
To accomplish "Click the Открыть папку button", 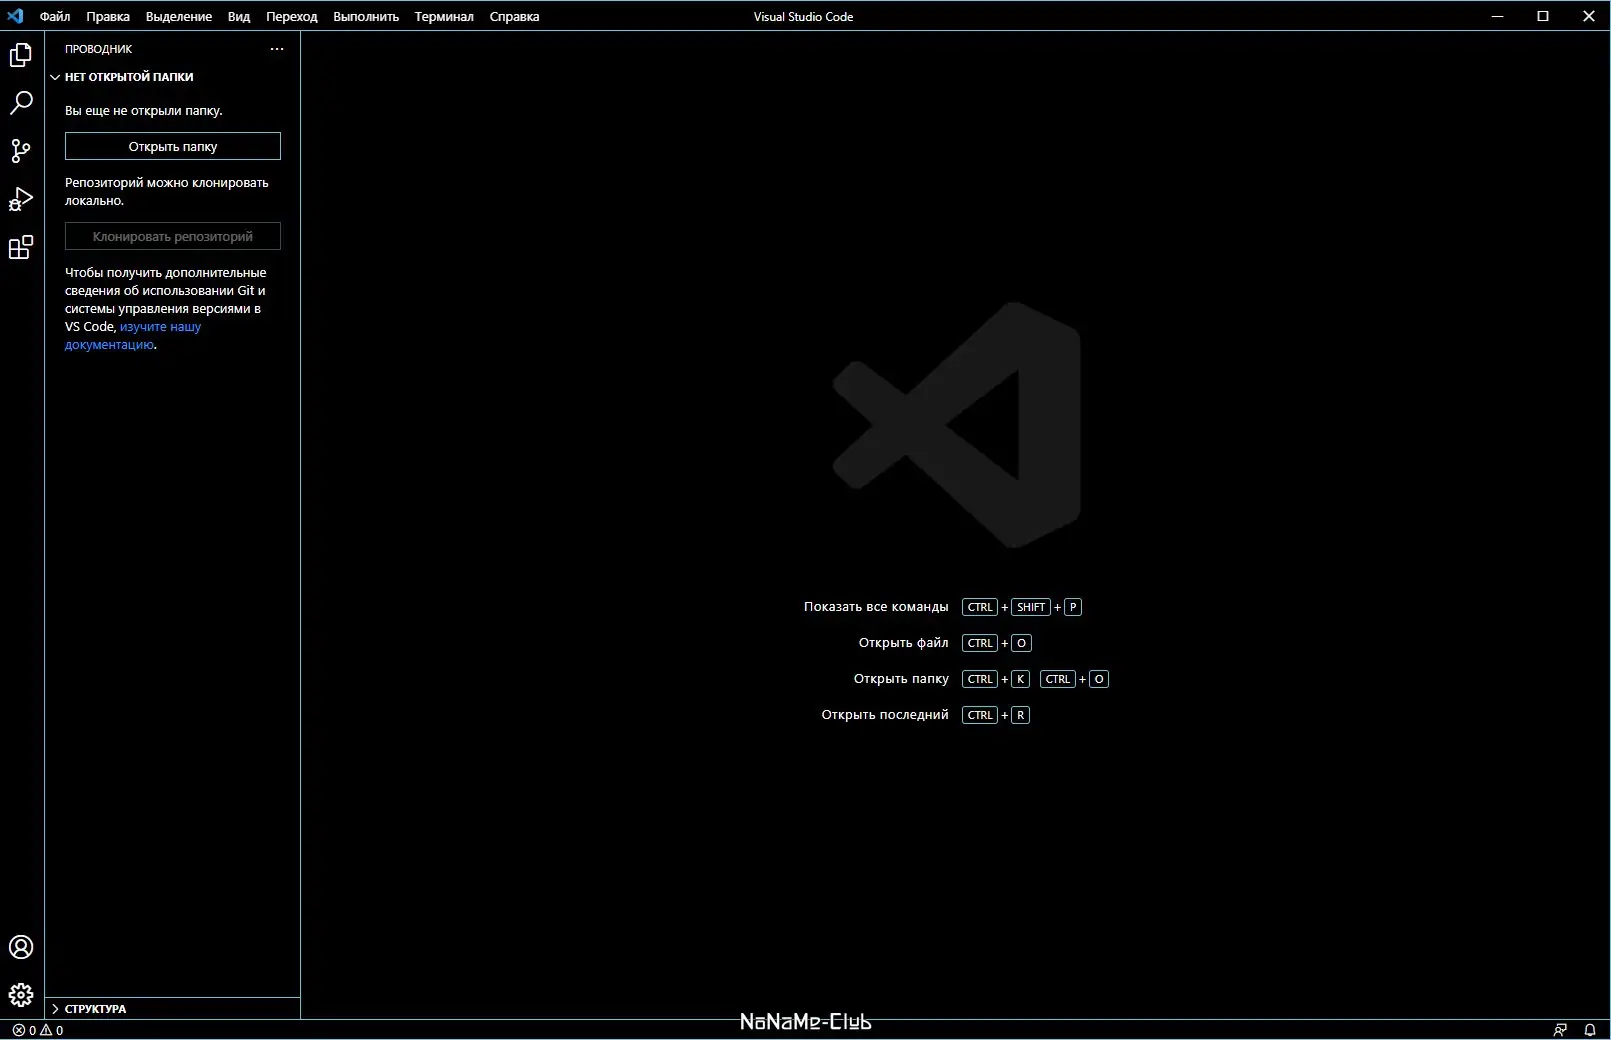I will tap(173, 146).
